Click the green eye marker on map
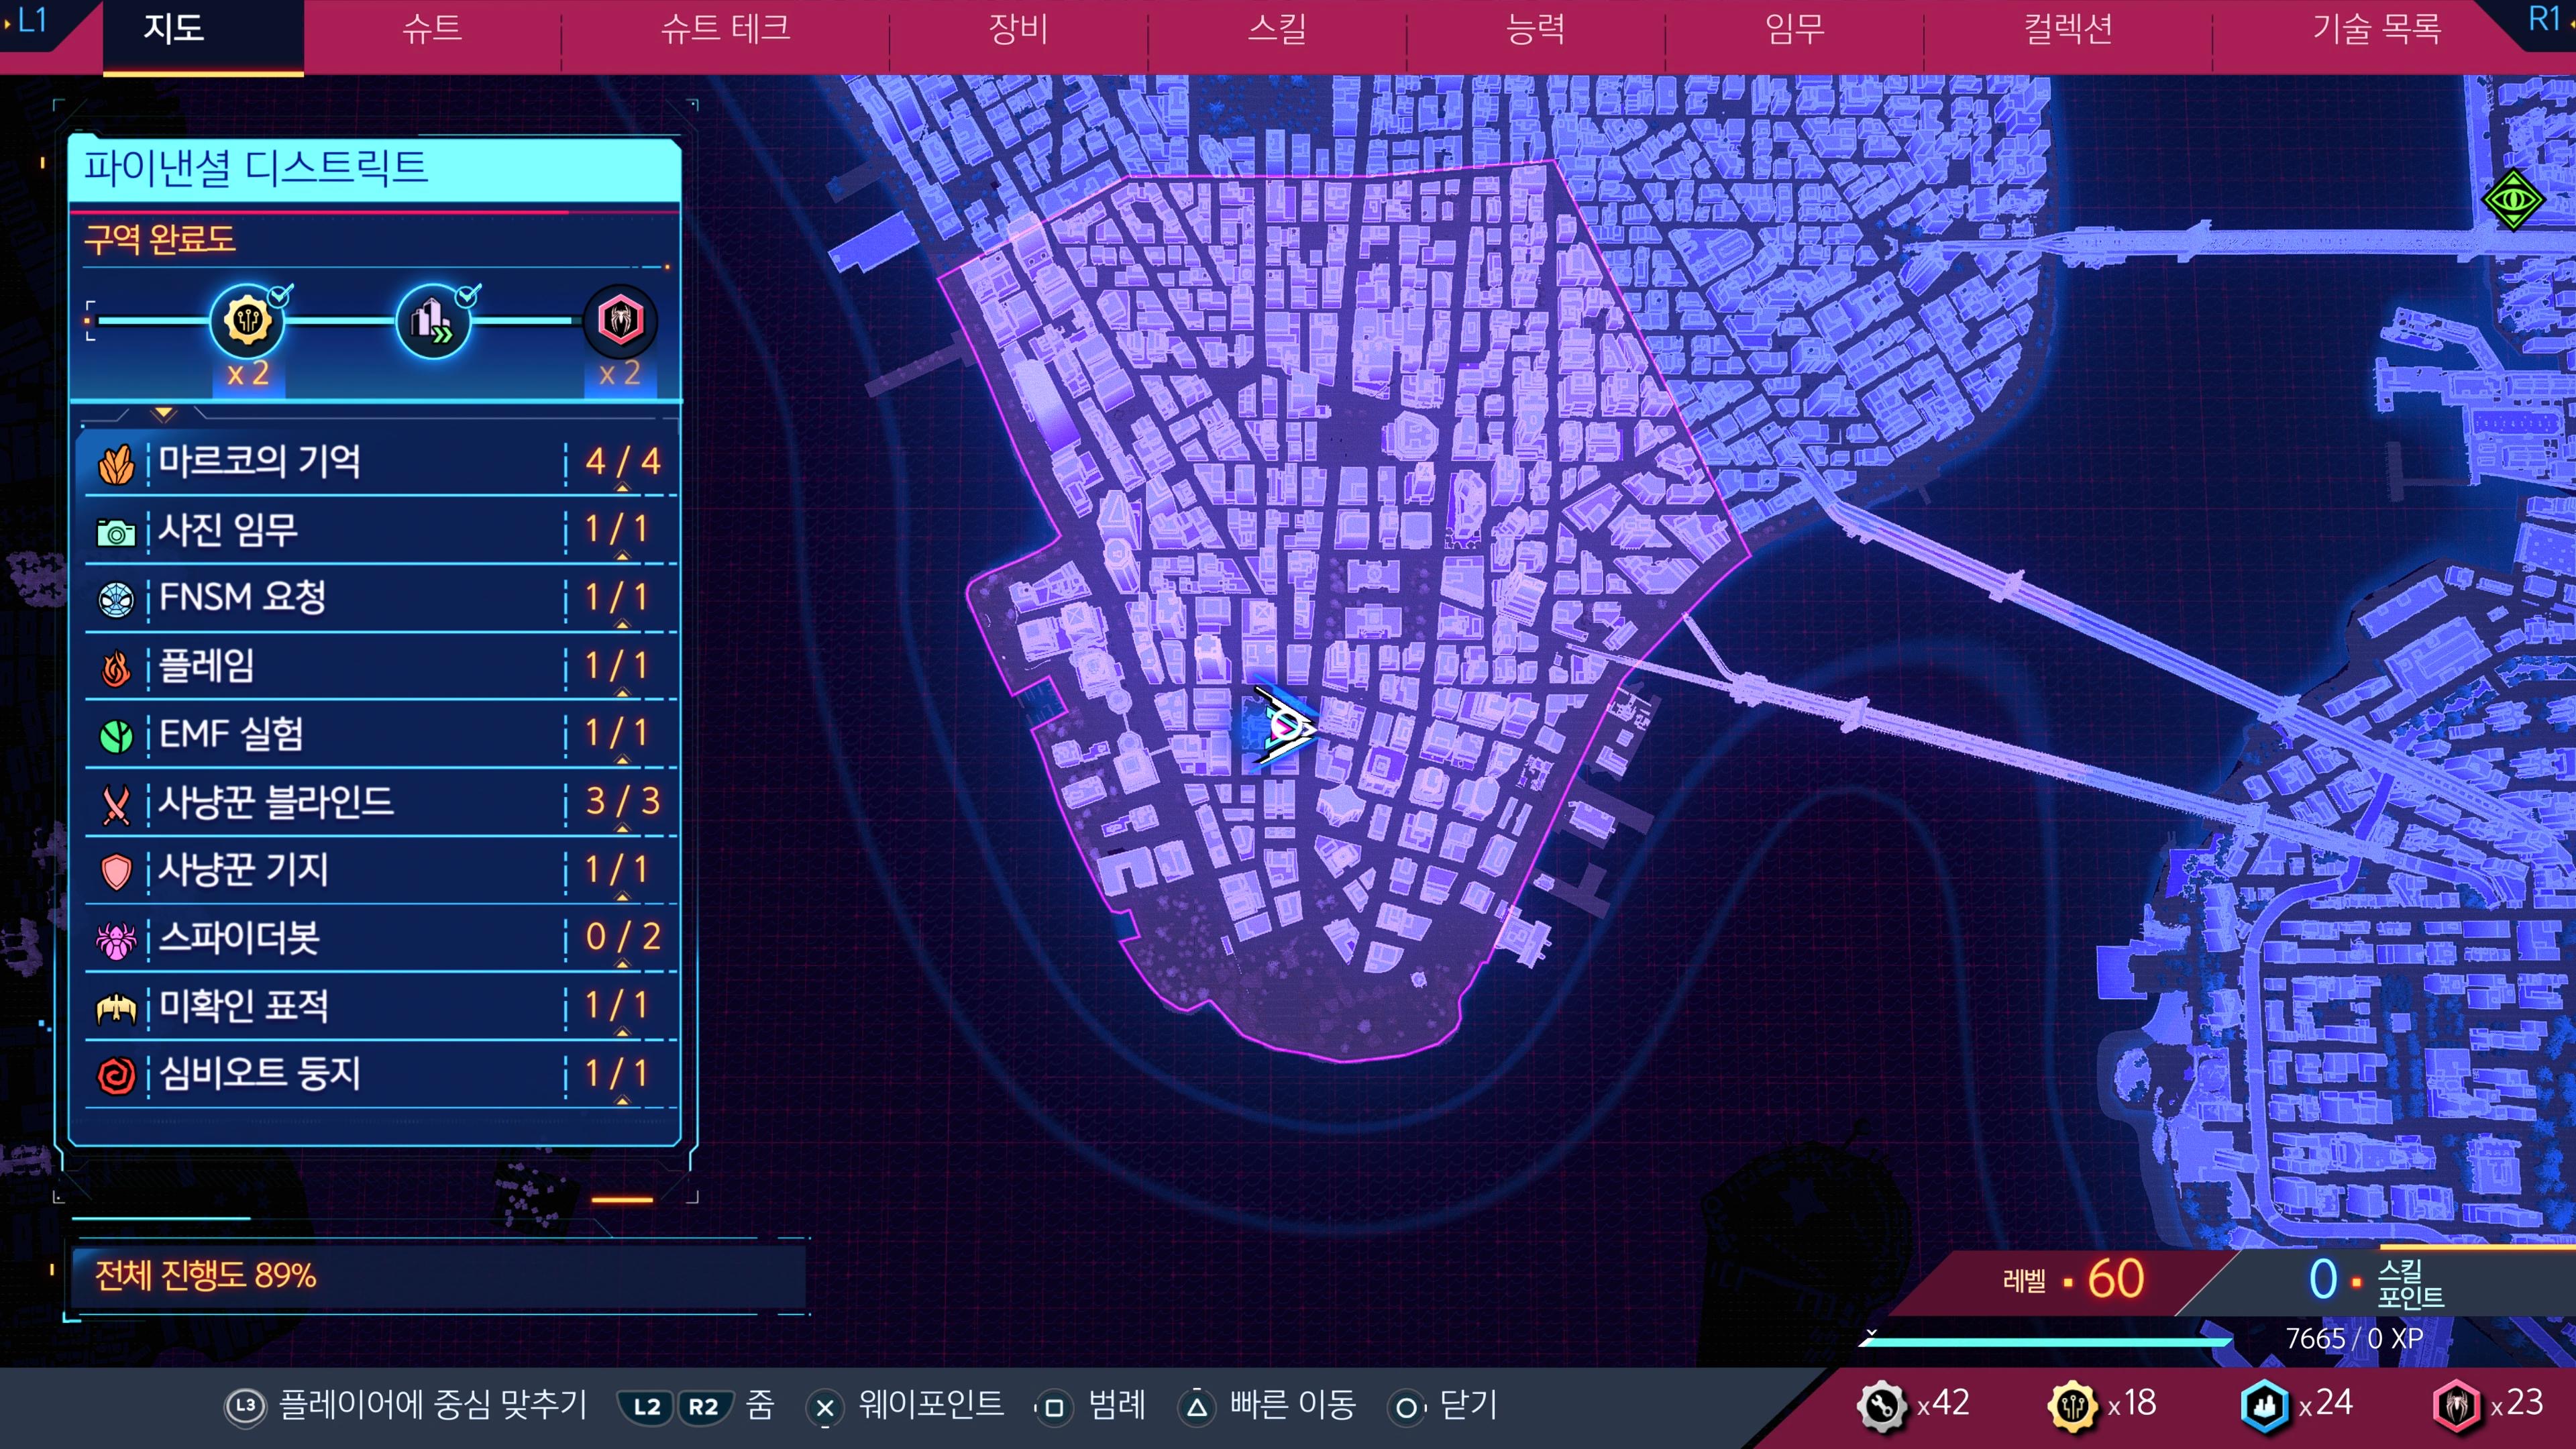The height and width of the screenshot is (1449, 2576). point(2512,201)
